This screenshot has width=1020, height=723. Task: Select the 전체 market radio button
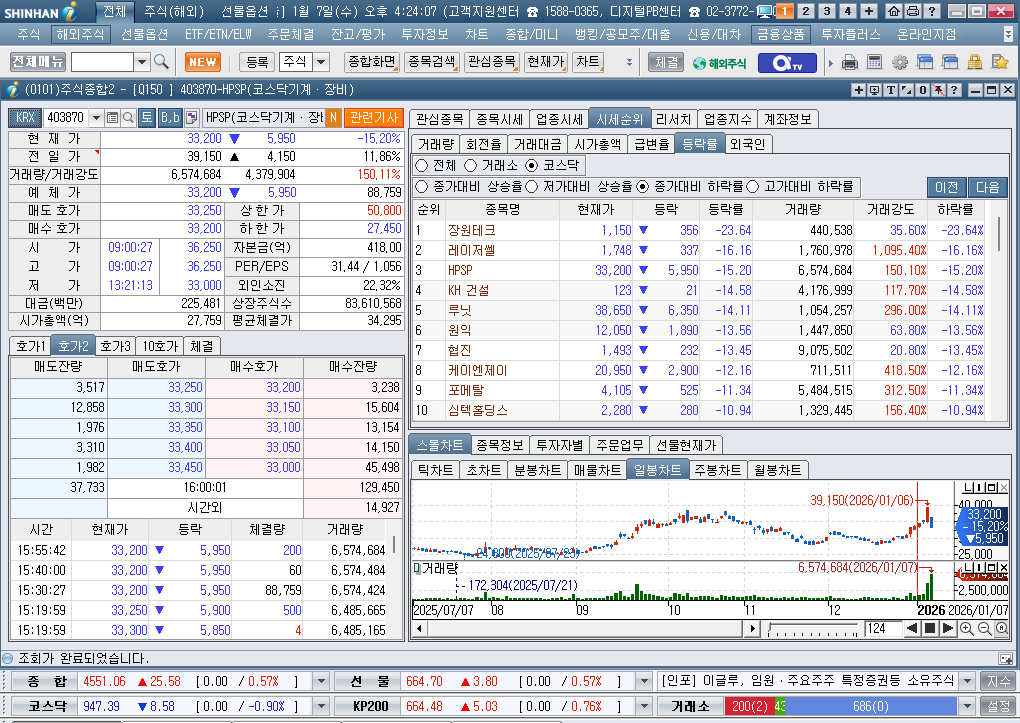pyautogui.click(x=422, y=165)
